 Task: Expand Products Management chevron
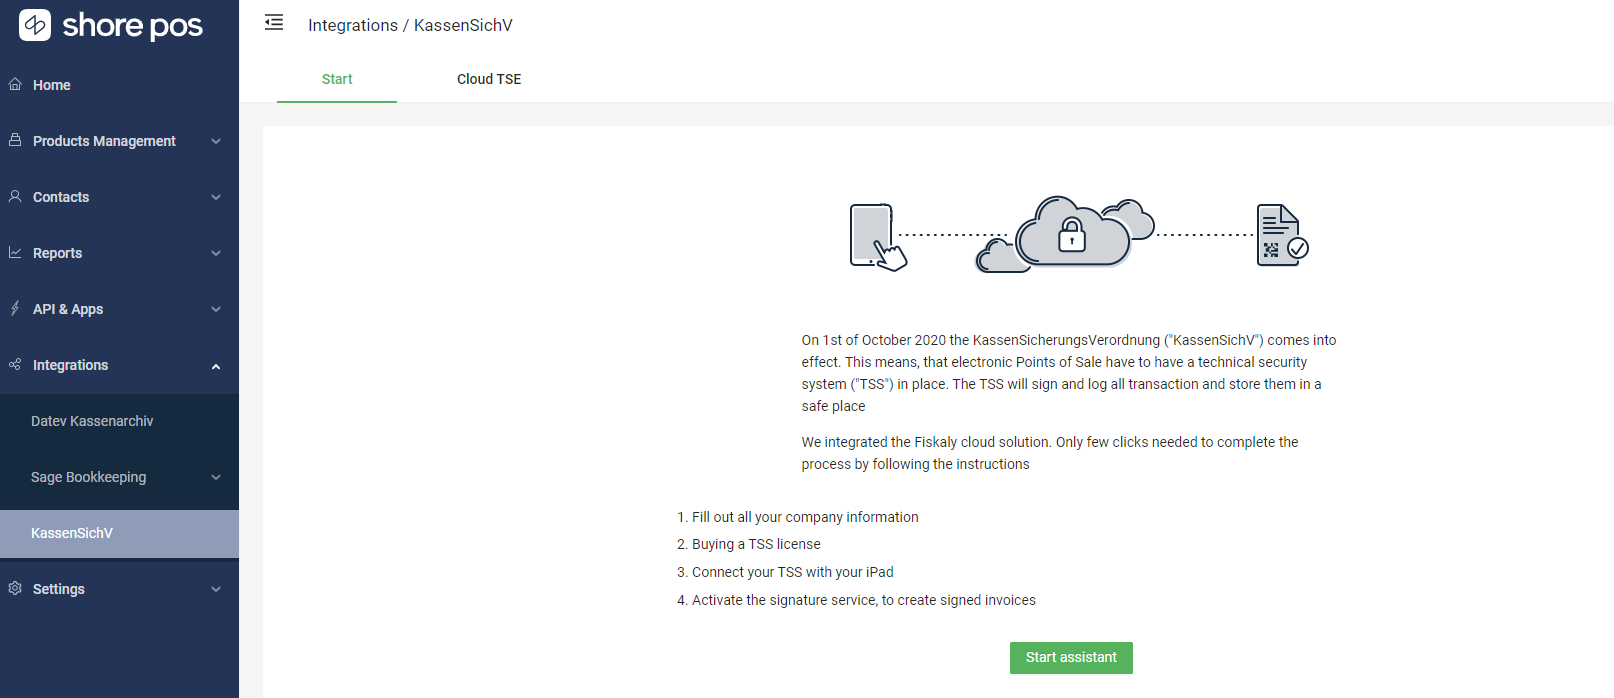click(216, 141)
